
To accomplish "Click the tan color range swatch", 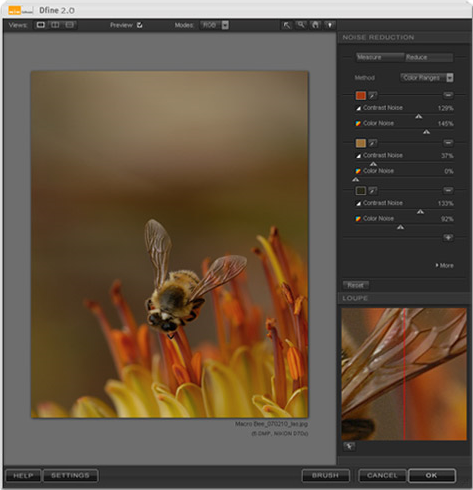I will tap(361, 143).
